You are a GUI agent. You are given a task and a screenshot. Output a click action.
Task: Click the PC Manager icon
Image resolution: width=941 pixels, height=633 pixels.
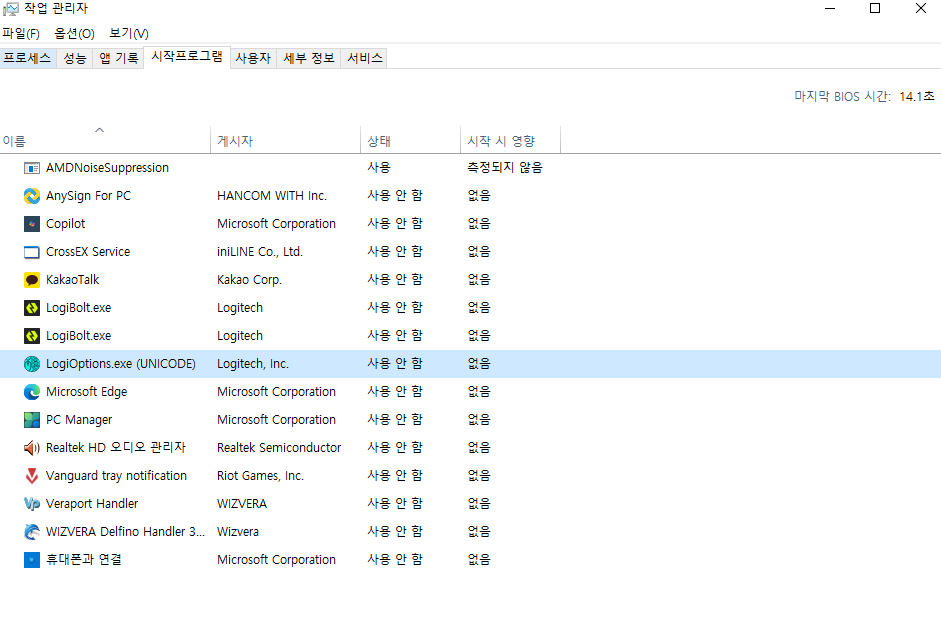(32, 420)
